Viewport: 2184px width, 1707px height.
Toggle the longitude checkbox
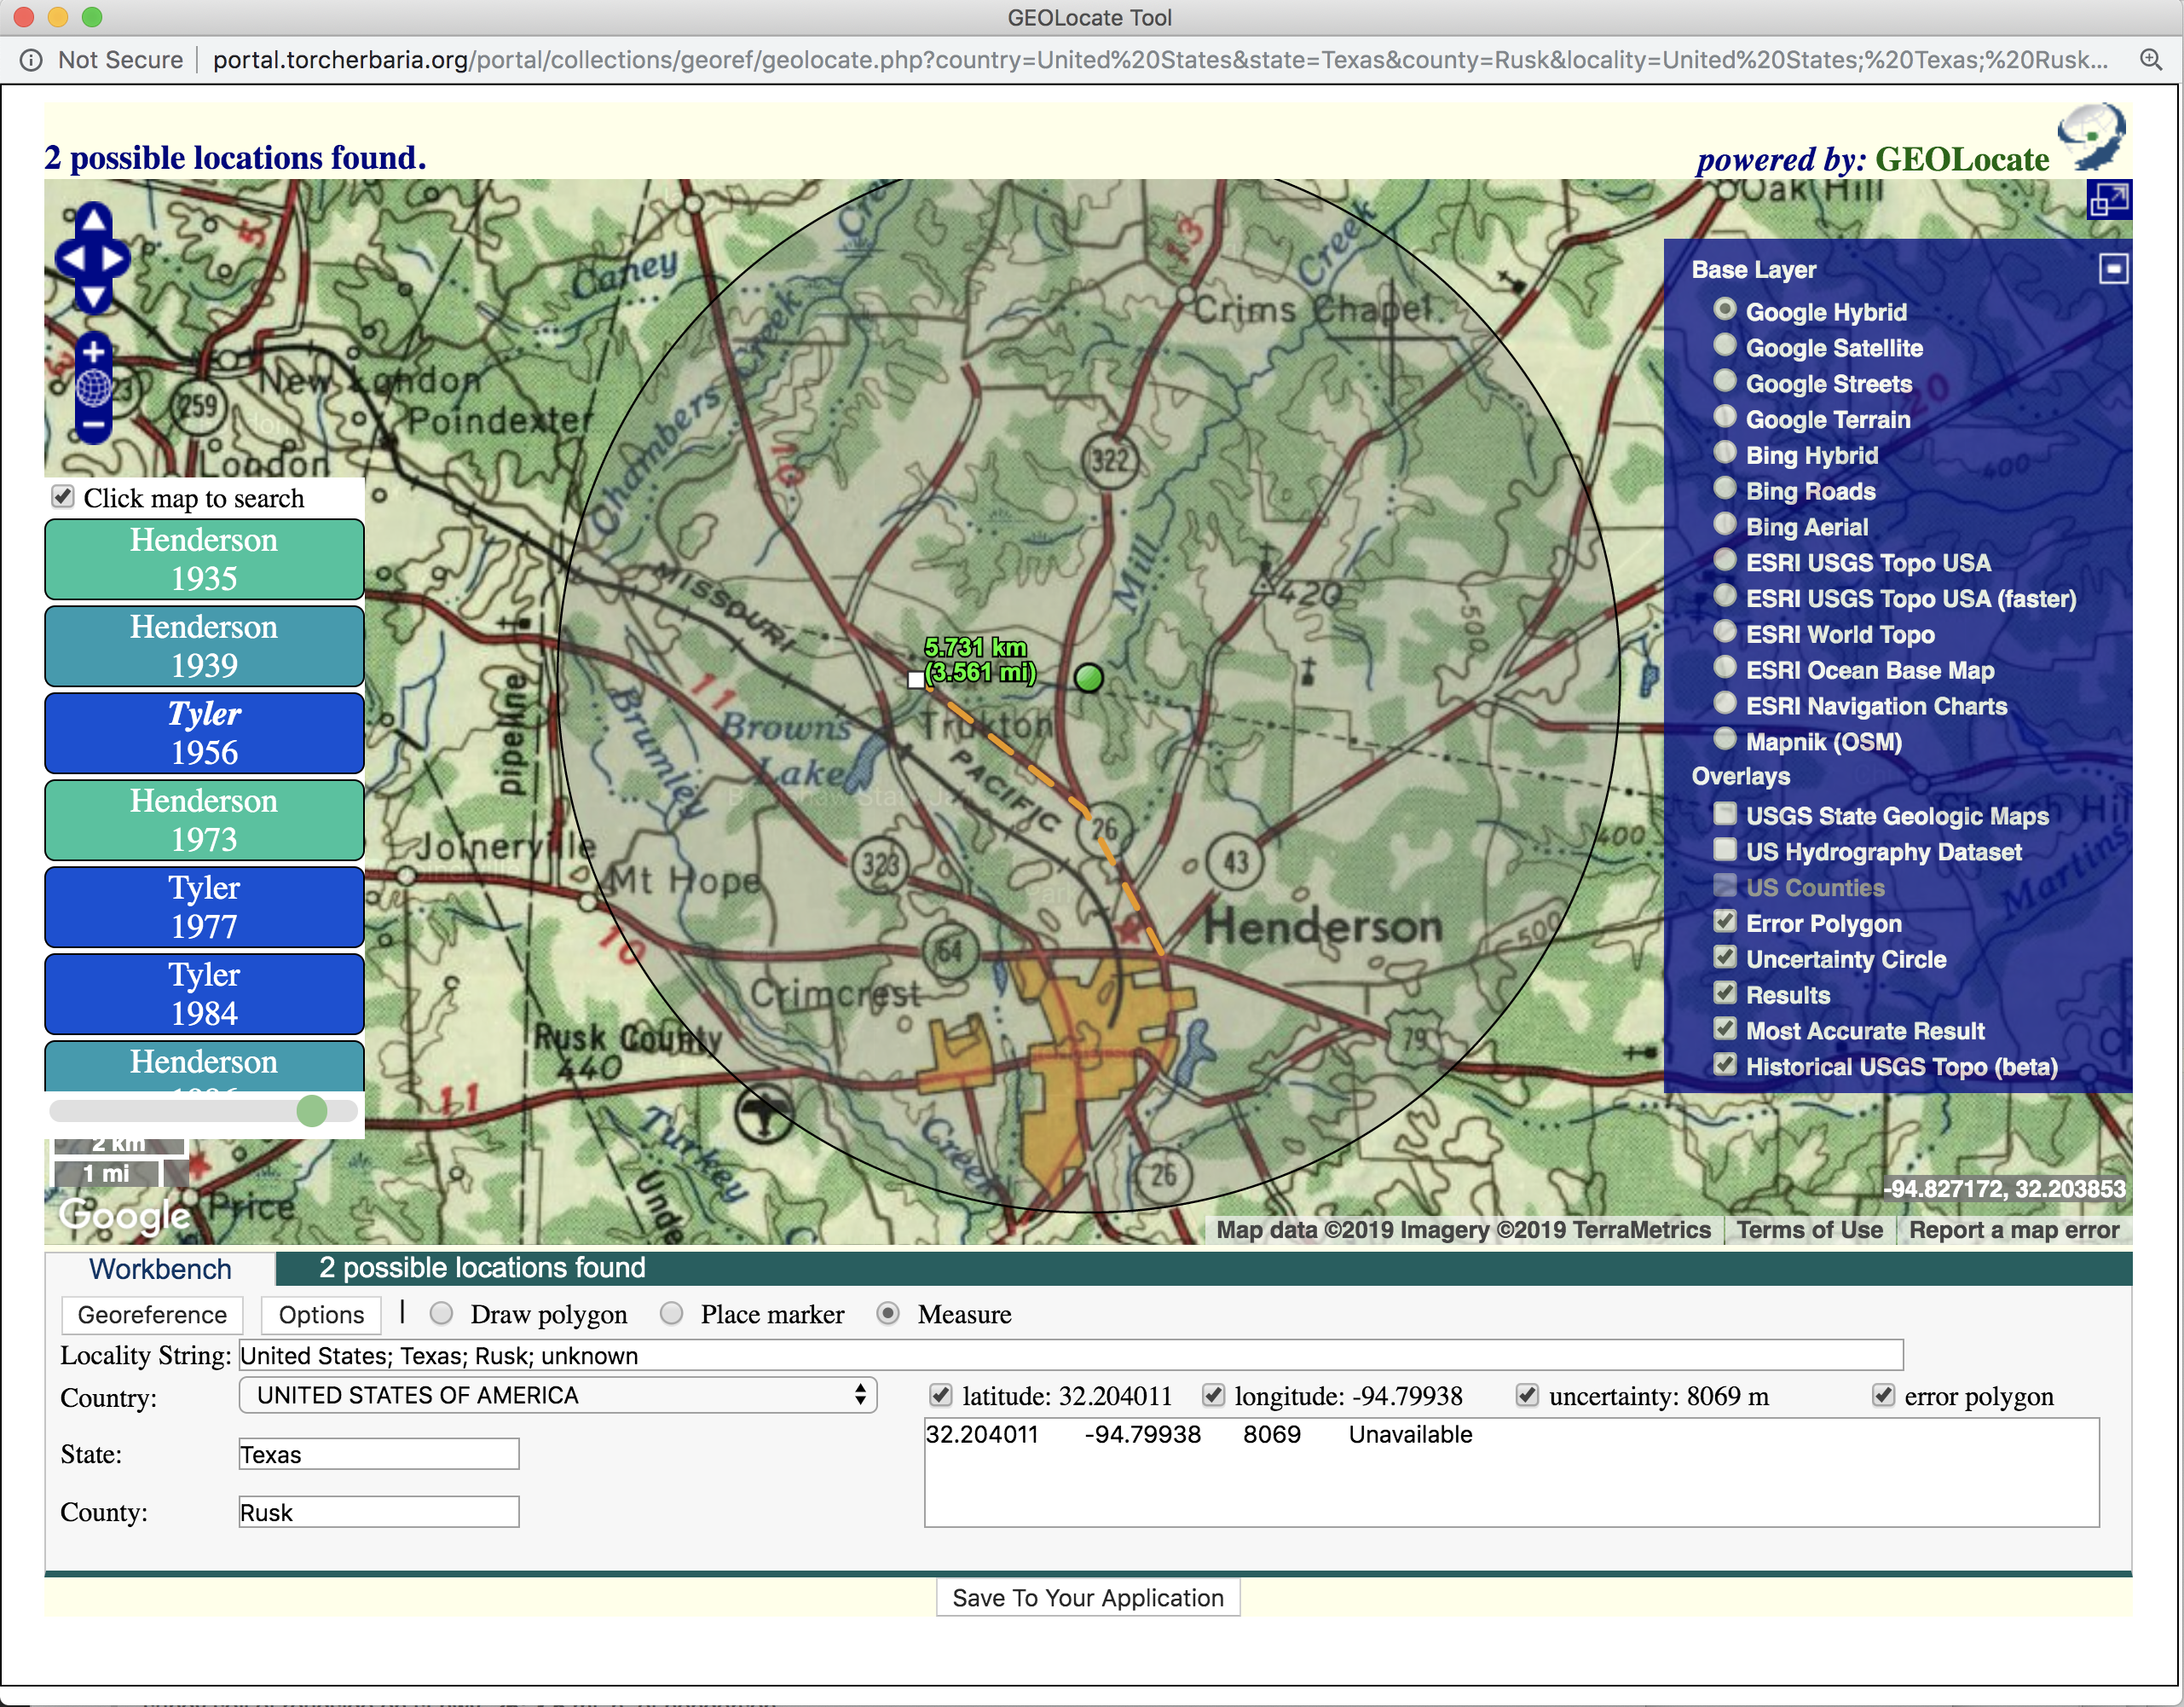[x=1213, y=1395]
